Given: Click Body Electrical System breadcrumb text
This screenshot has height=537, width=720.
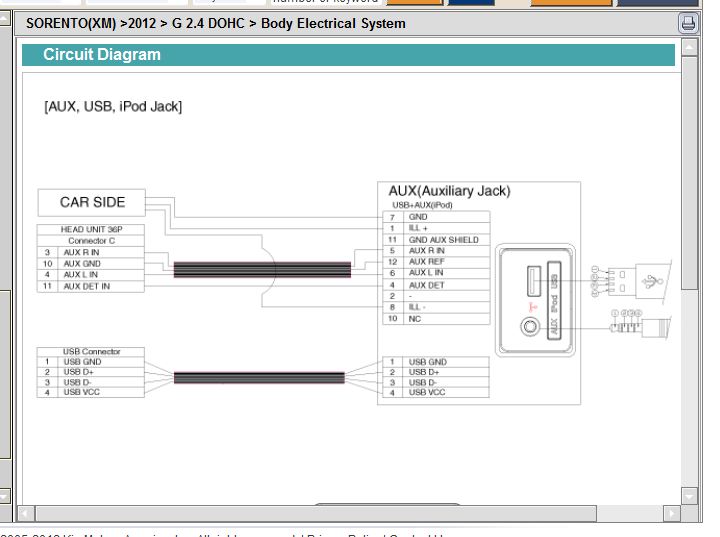Looking at the screenshot, I should (x=333, y=23).
